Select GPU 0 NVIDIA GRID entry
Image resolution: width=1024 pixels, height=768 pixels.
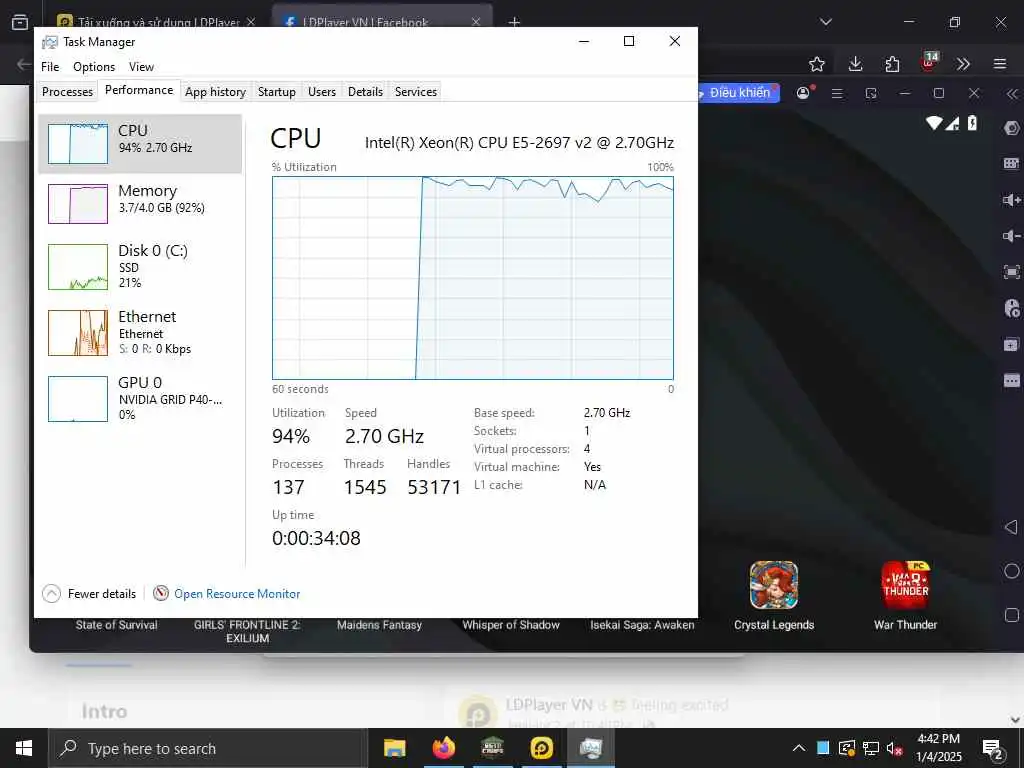pyautogui.click(x=140, y=398)
